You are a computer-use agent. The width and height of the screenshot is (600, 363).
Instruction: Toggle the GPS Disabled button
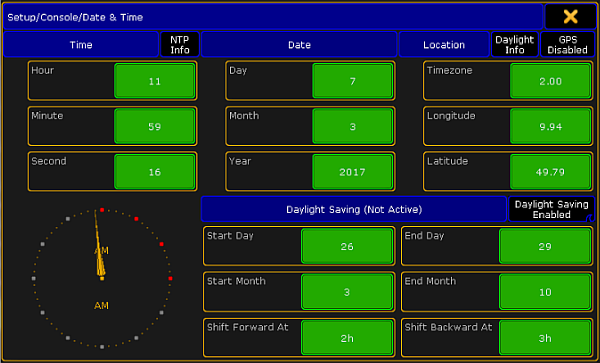tap(567, 45)
